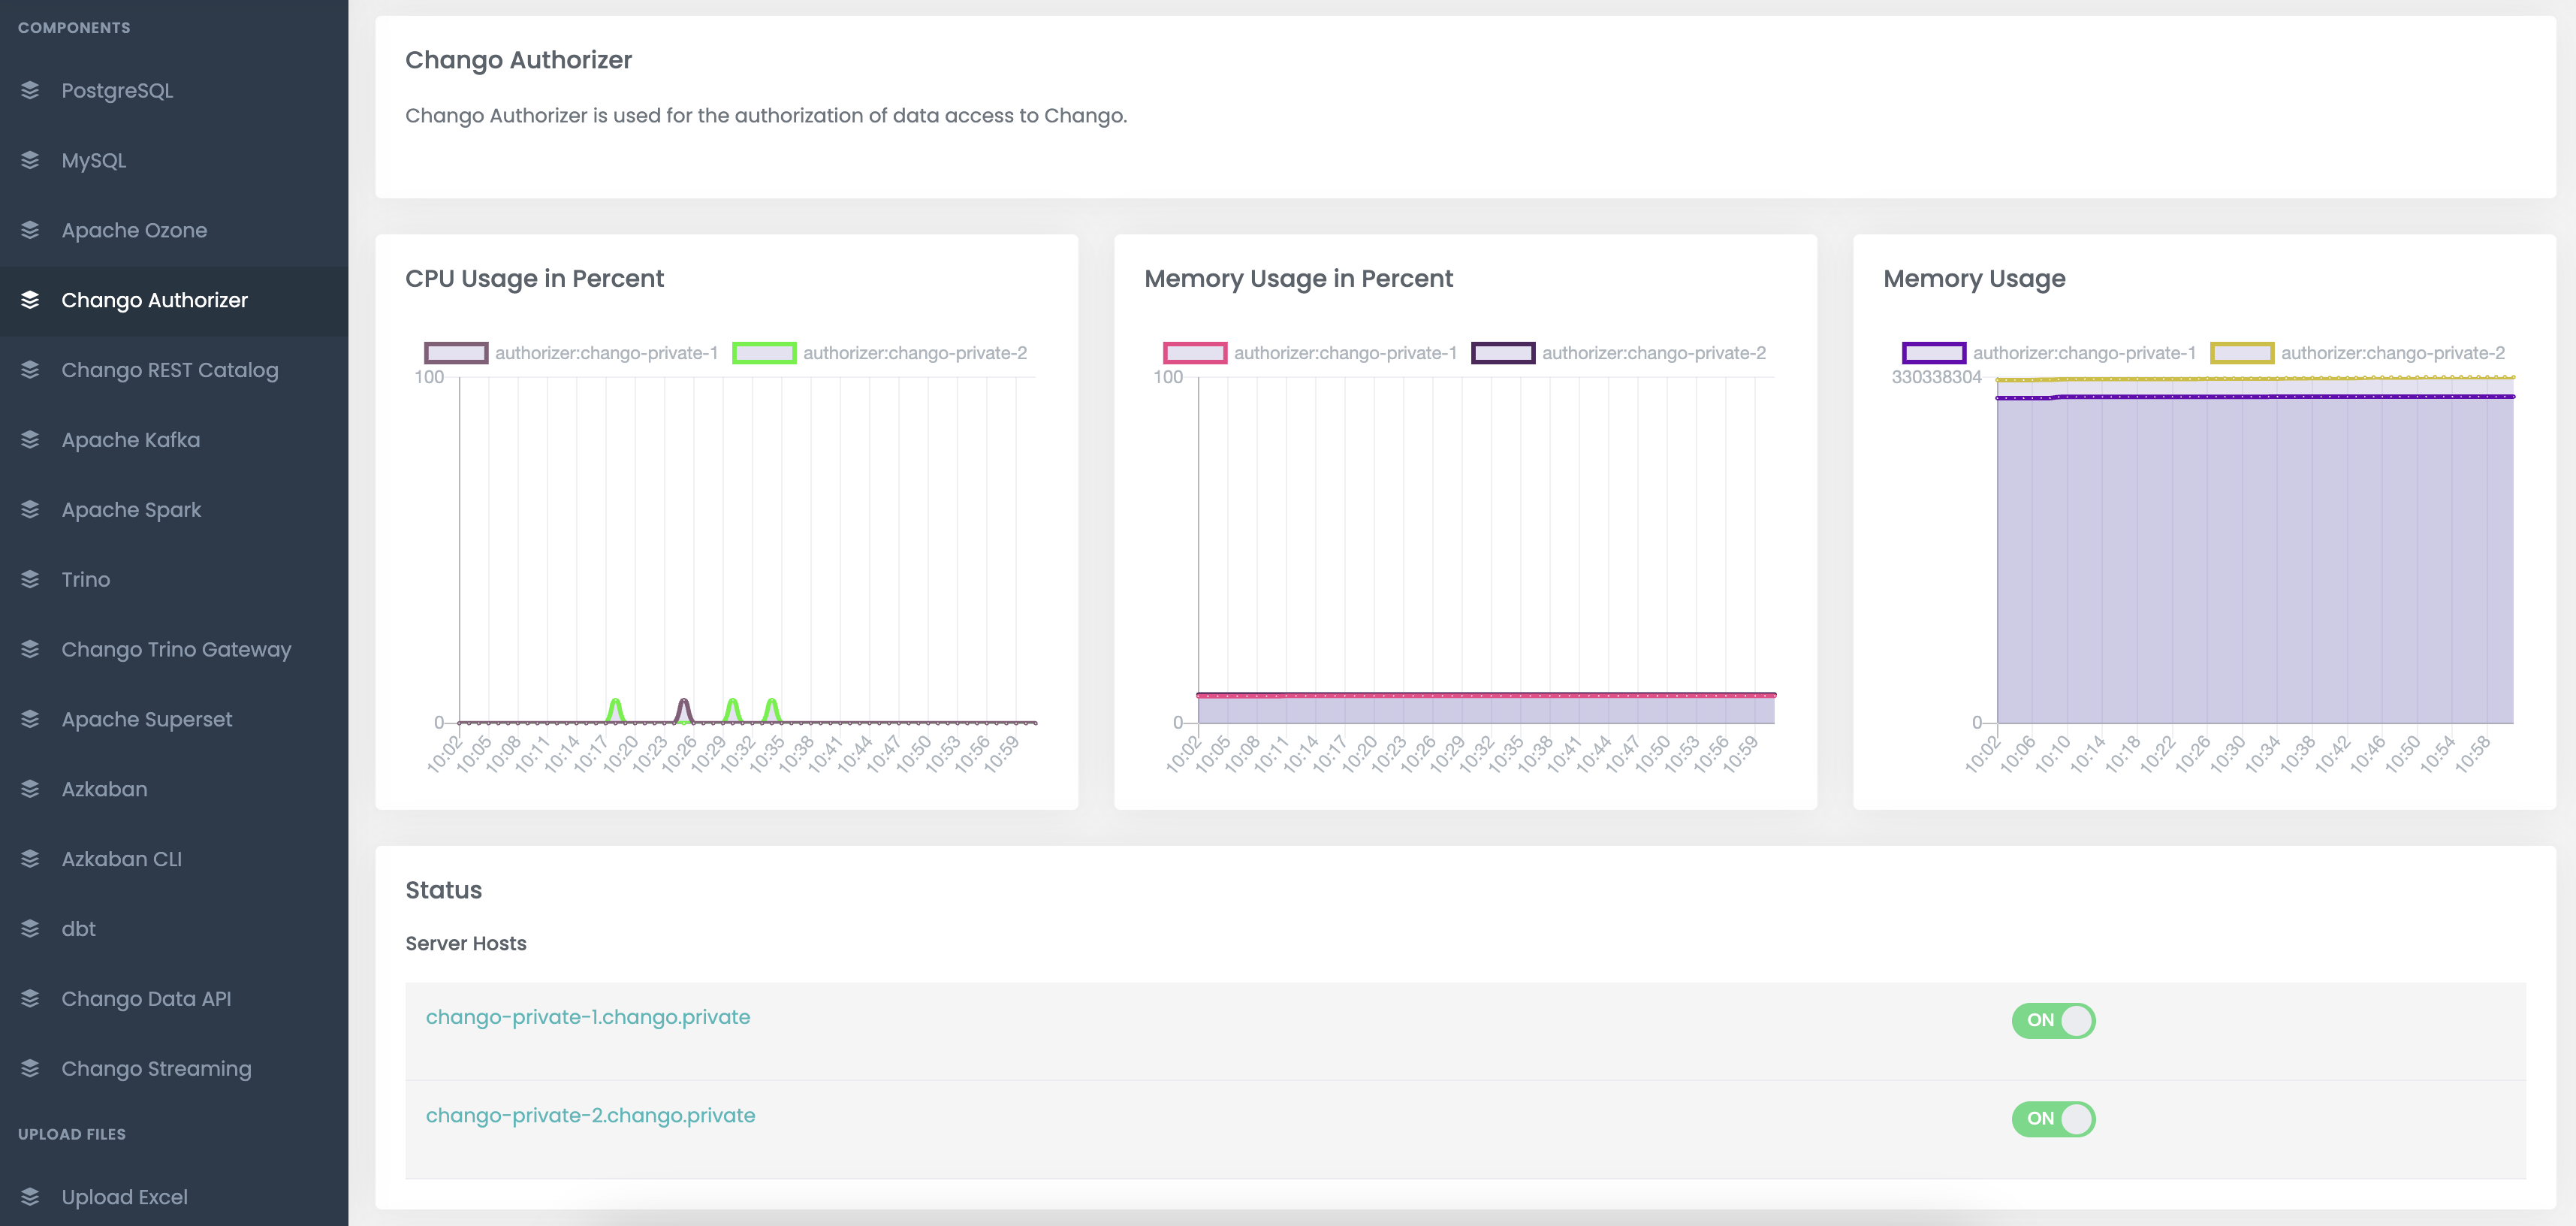Screen dimensions: 2576x1226
Task: Go to Trino component page
Action: point(174,579)
